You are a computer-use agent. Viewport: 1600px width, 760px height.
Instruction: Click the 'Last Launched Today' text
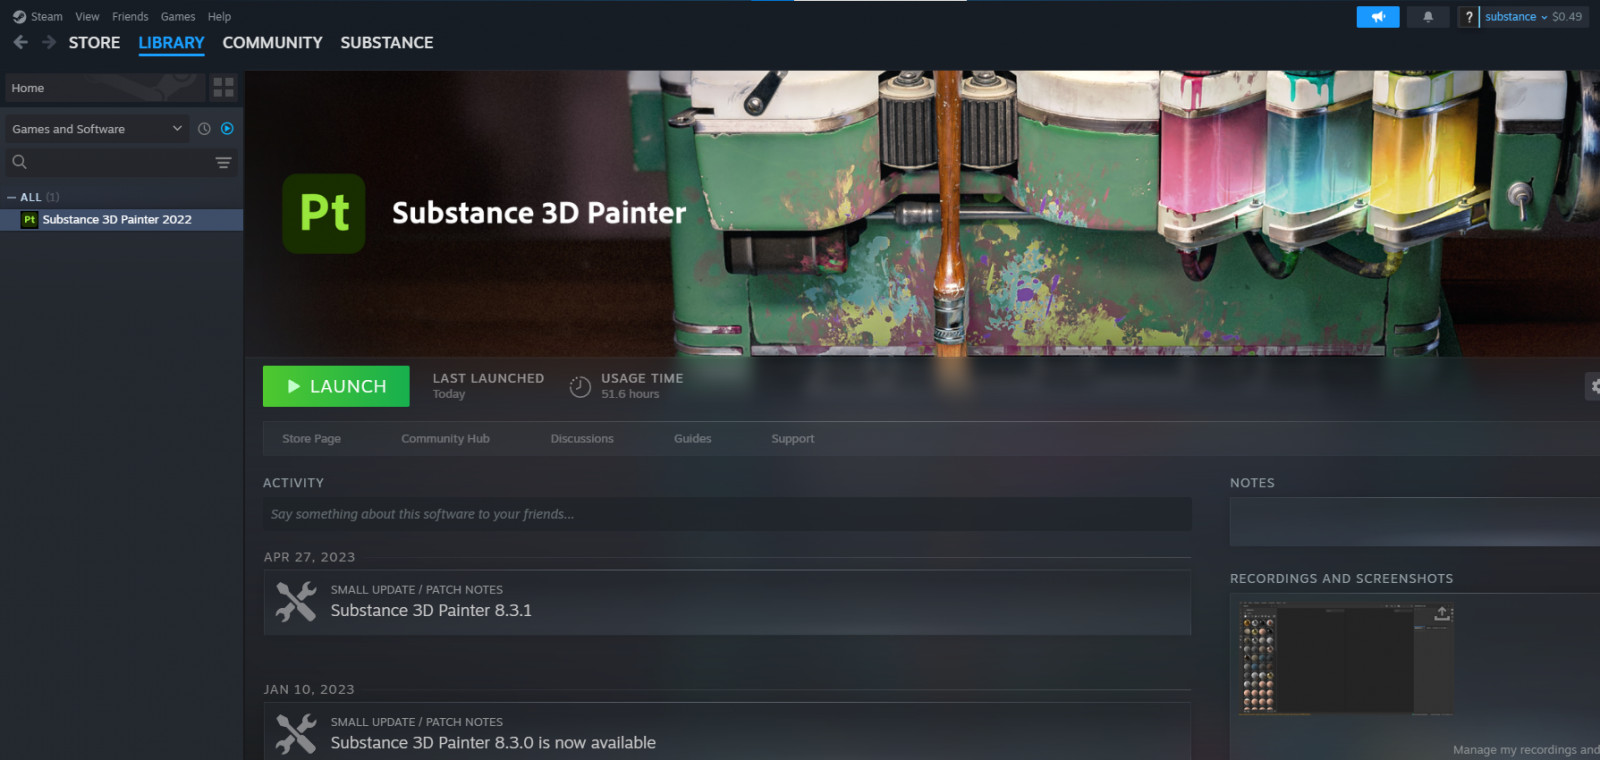tap(488, 386)
